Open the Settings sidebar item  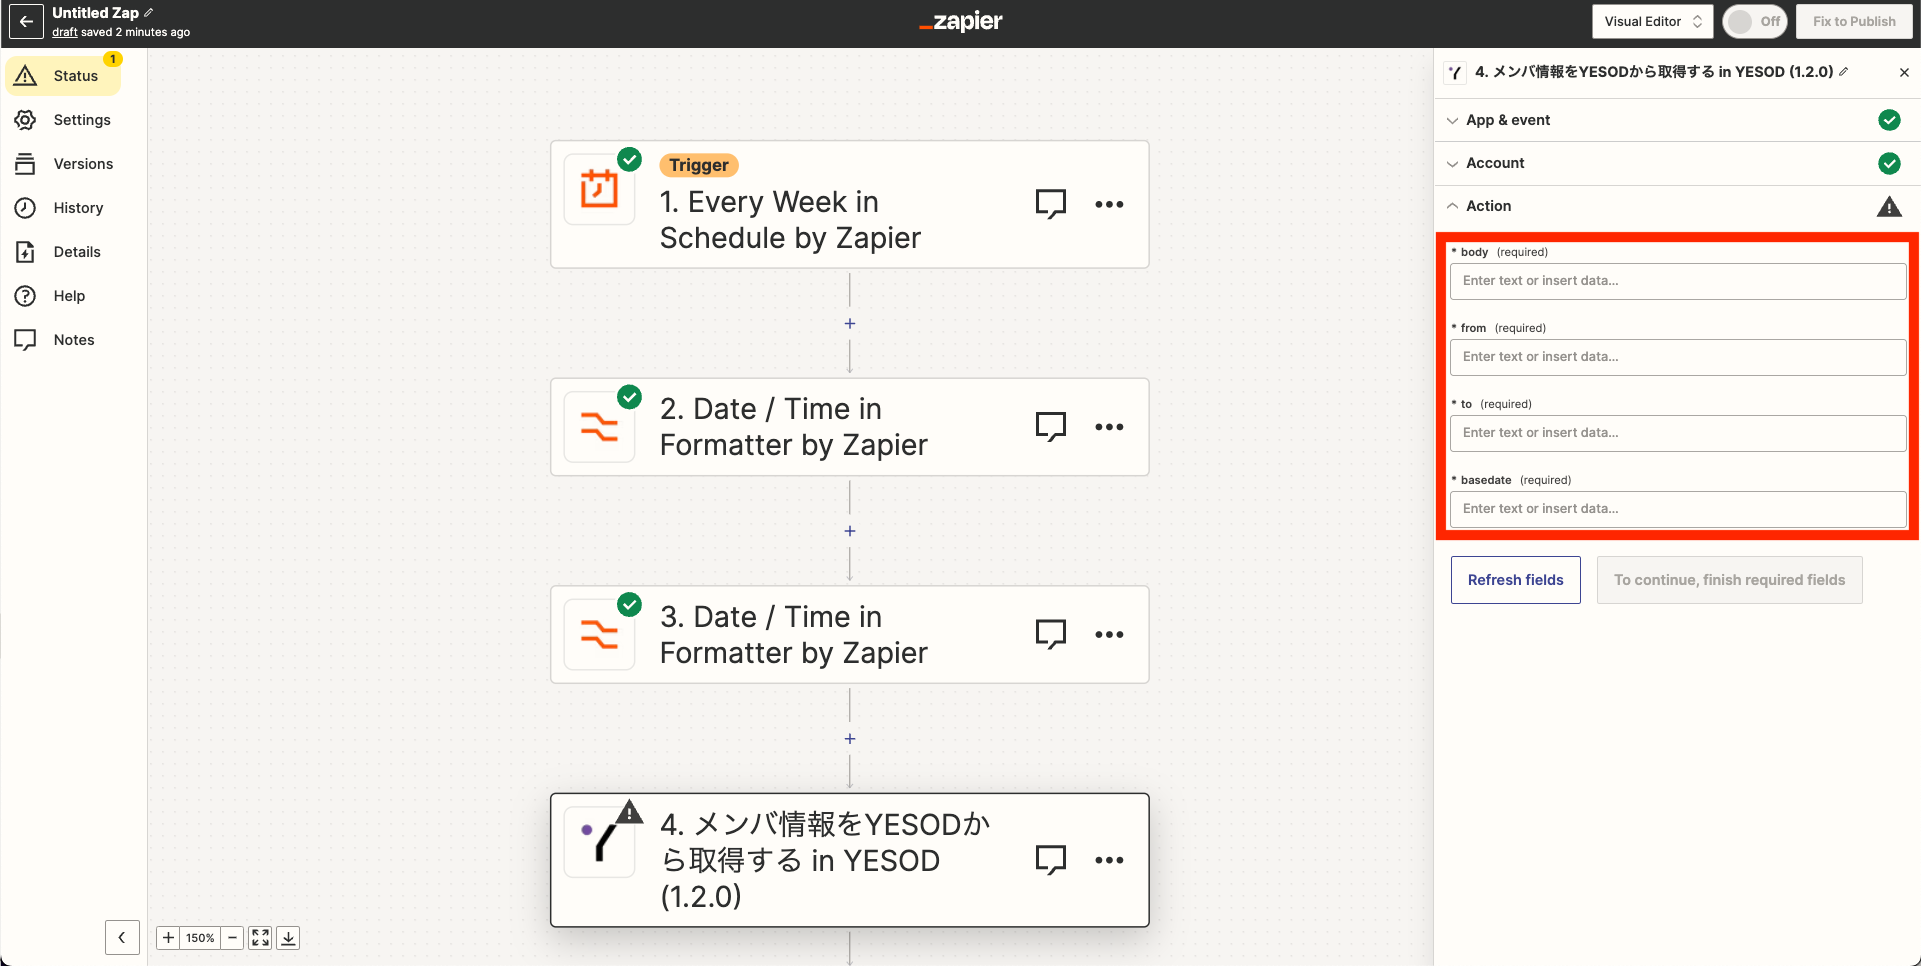63,120
